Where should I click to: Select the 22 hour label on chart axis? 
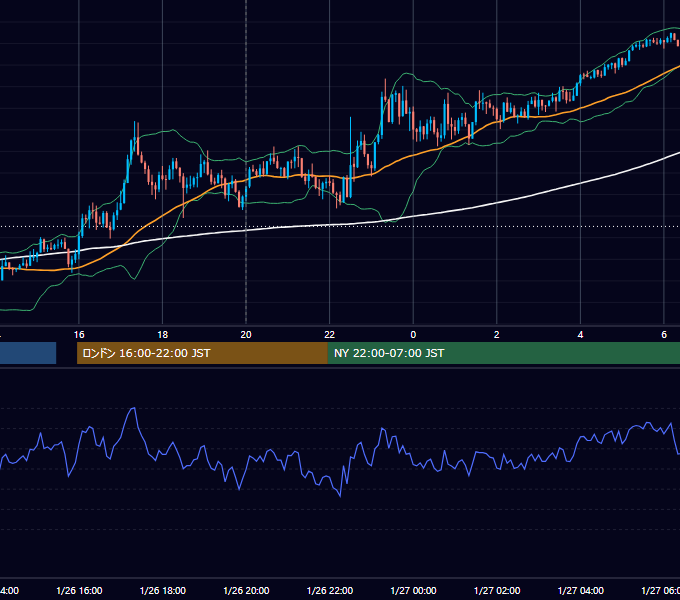pyautogui.click(x=330, y=335)
